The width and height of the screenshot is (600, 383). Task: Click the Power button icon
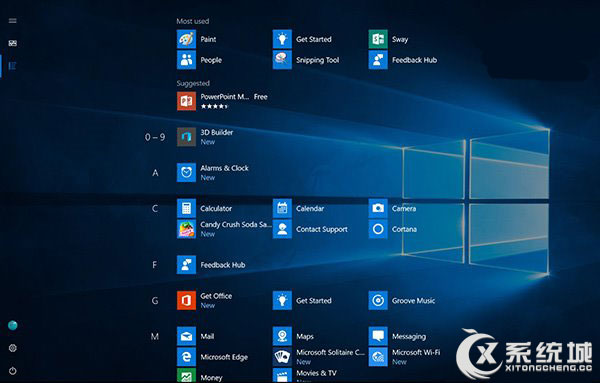(13, 370)
